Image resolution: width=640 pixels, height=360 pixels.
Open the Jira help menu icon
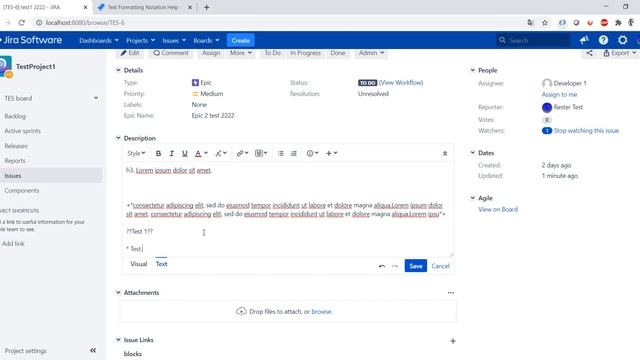(603, 40)
